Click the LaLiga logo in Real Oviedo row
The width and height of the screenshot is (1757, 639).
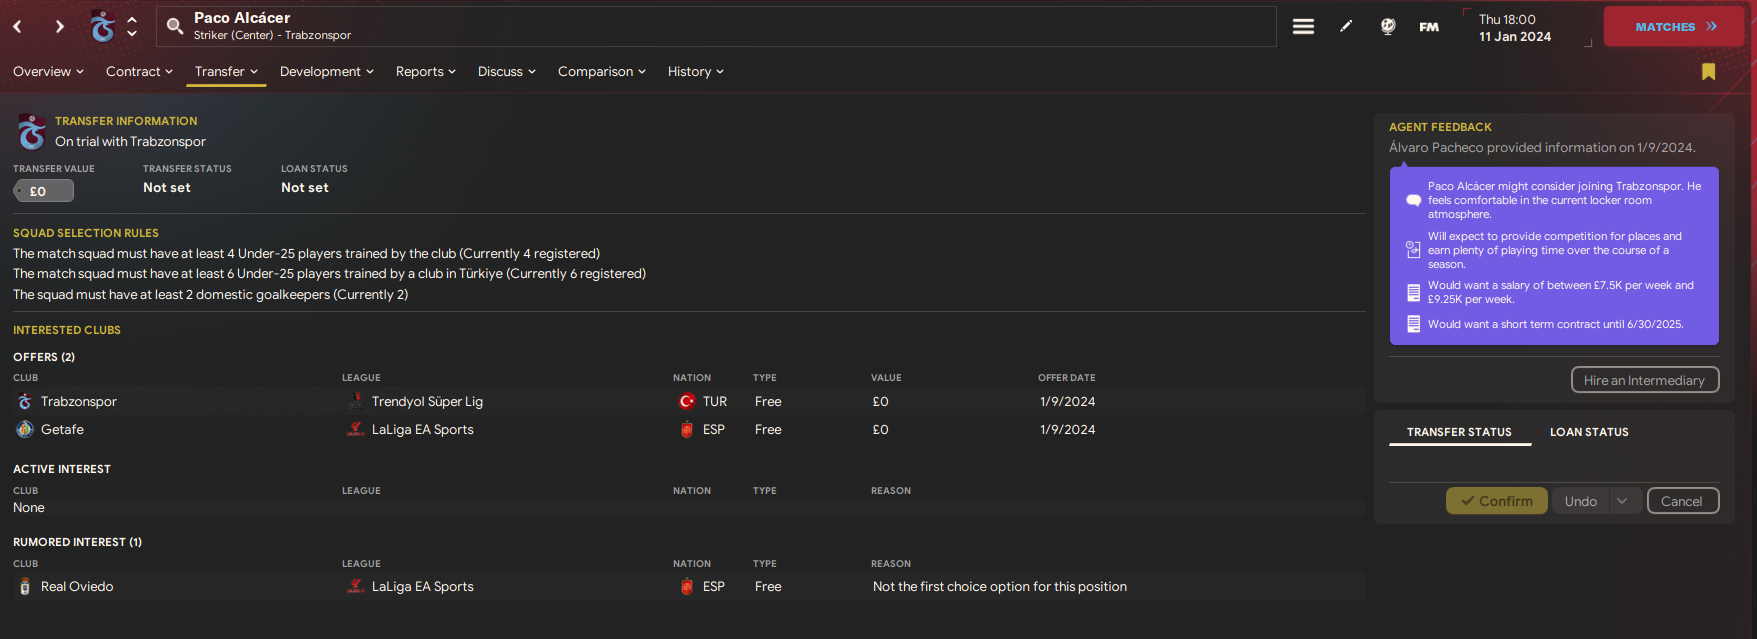[355, 587]
